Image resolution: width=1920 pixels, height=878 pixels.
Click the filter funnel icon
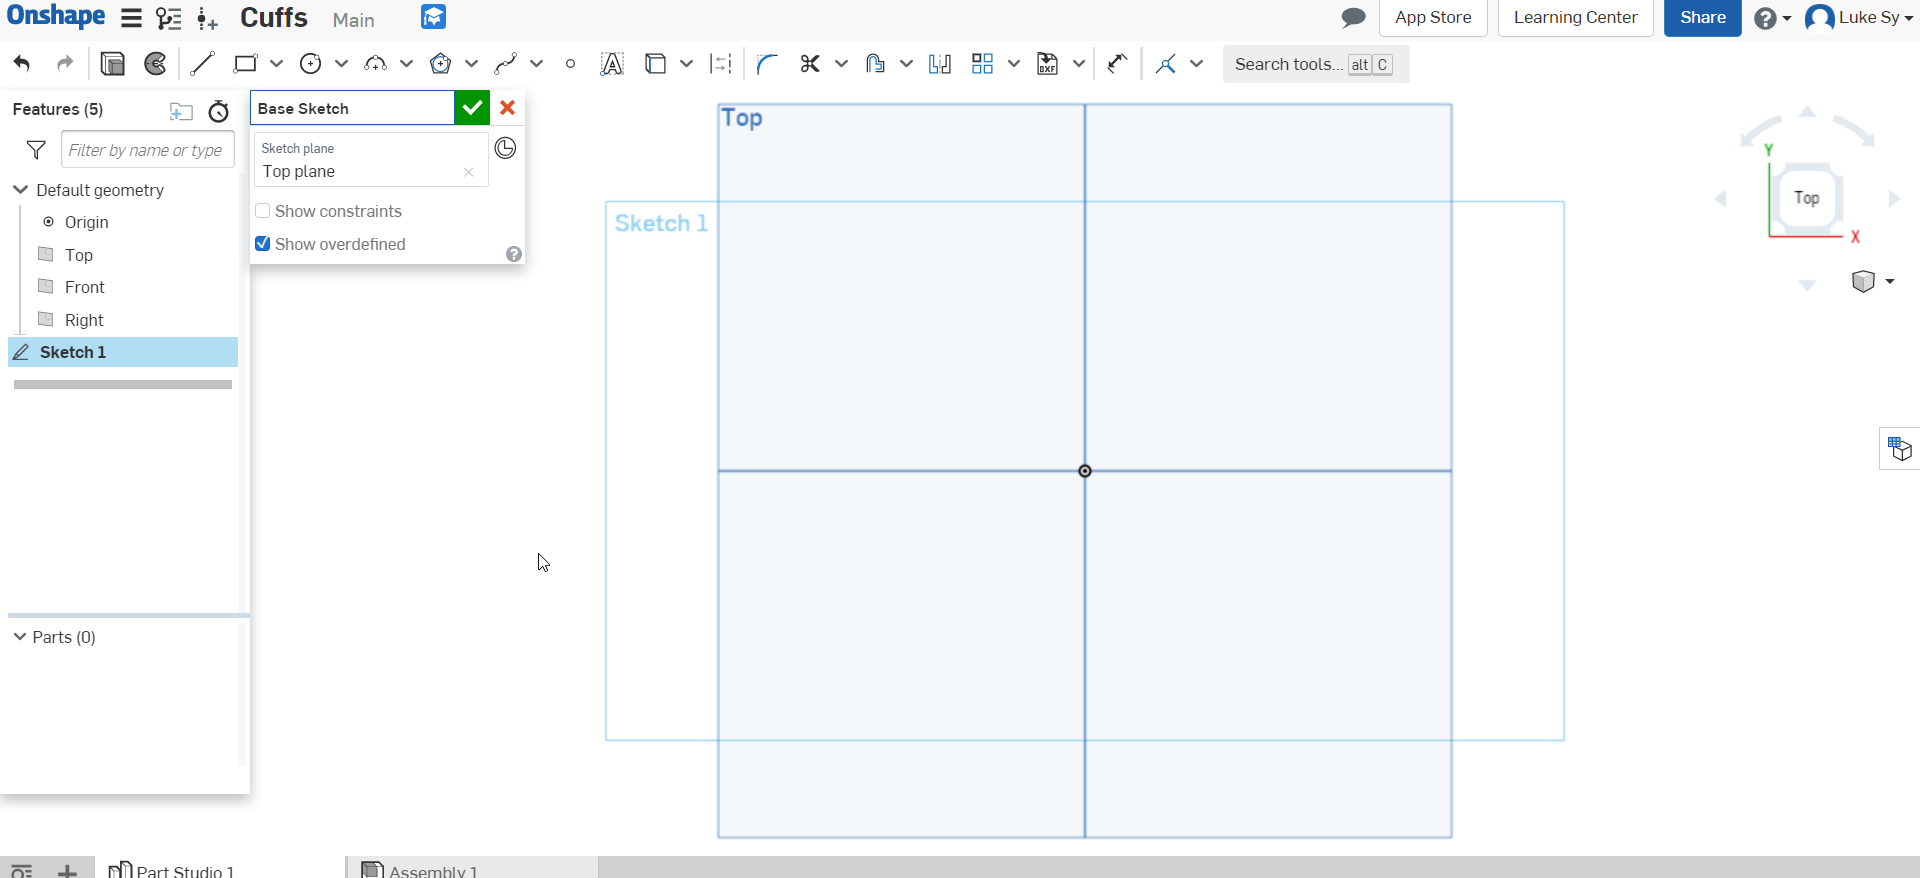click(36, 150)
